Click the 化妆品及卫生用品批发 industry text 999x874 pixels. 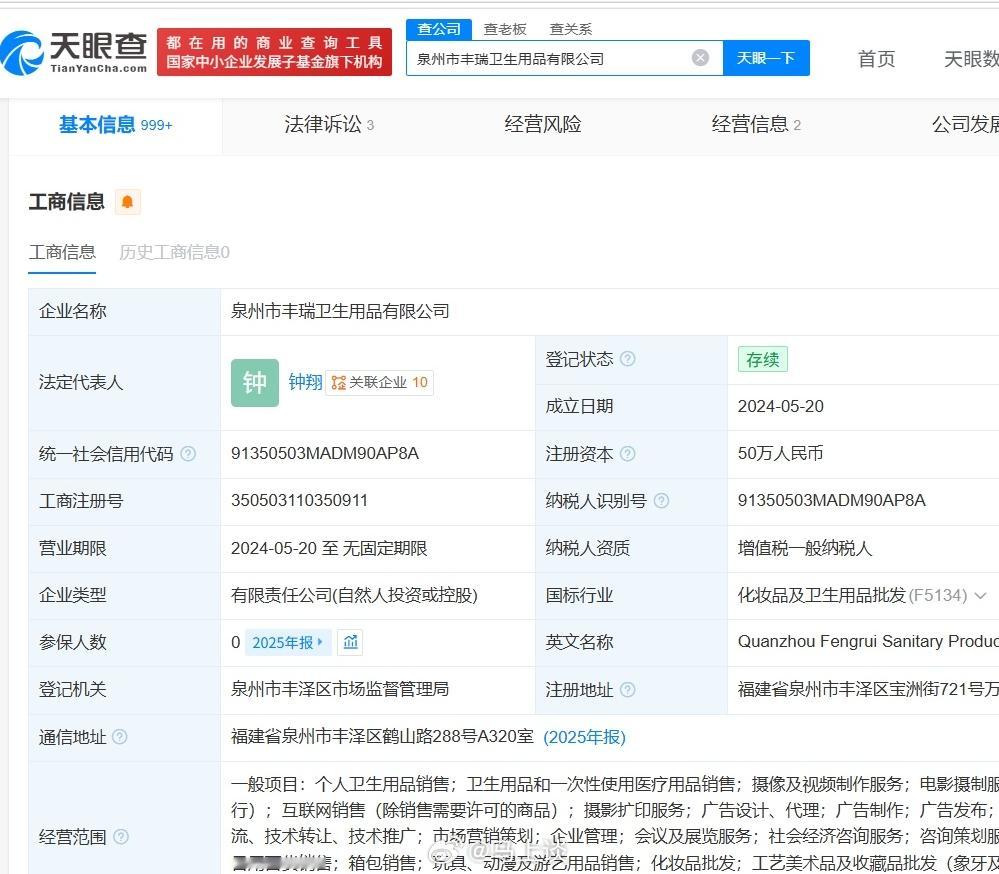(821, 596)
